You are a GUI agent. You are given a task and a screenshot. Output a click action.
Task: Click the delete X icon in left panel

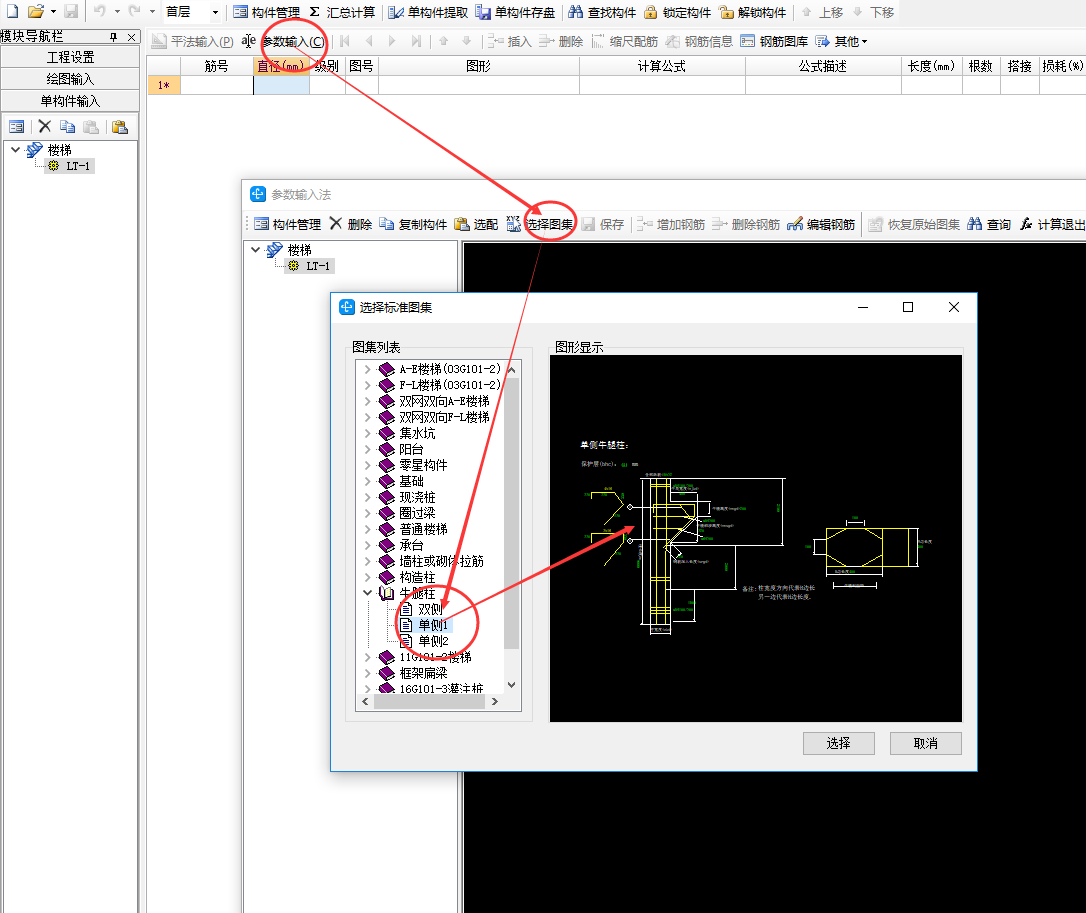click(44, 126)
